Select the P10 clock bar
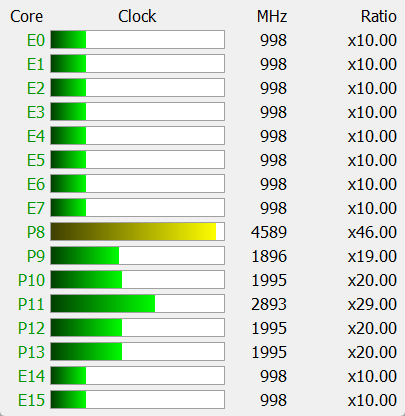Screen dimensions: 405x416 (x=137, y=280)
